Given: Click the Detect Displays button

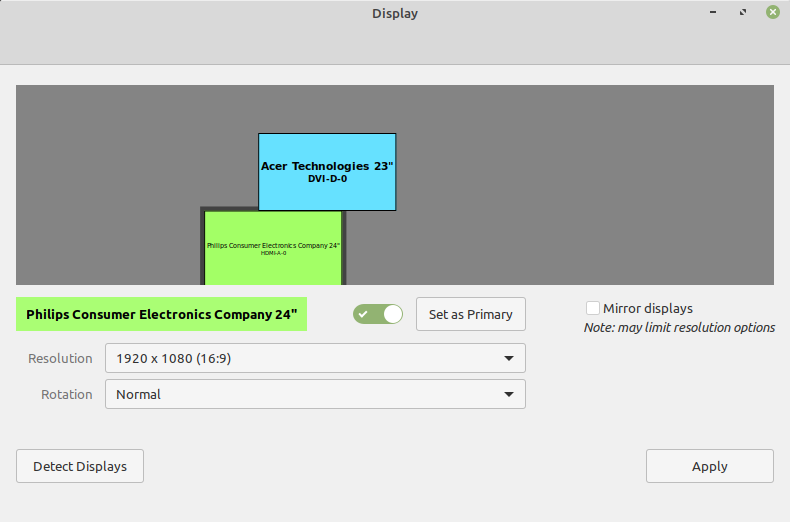Looking at the screenshot, I should pyautogui.click(x=80, y=466).
